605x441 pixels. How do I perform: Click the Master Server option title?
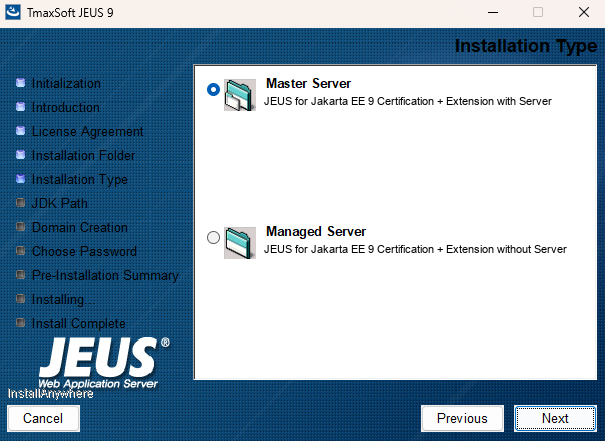[308, 83]
